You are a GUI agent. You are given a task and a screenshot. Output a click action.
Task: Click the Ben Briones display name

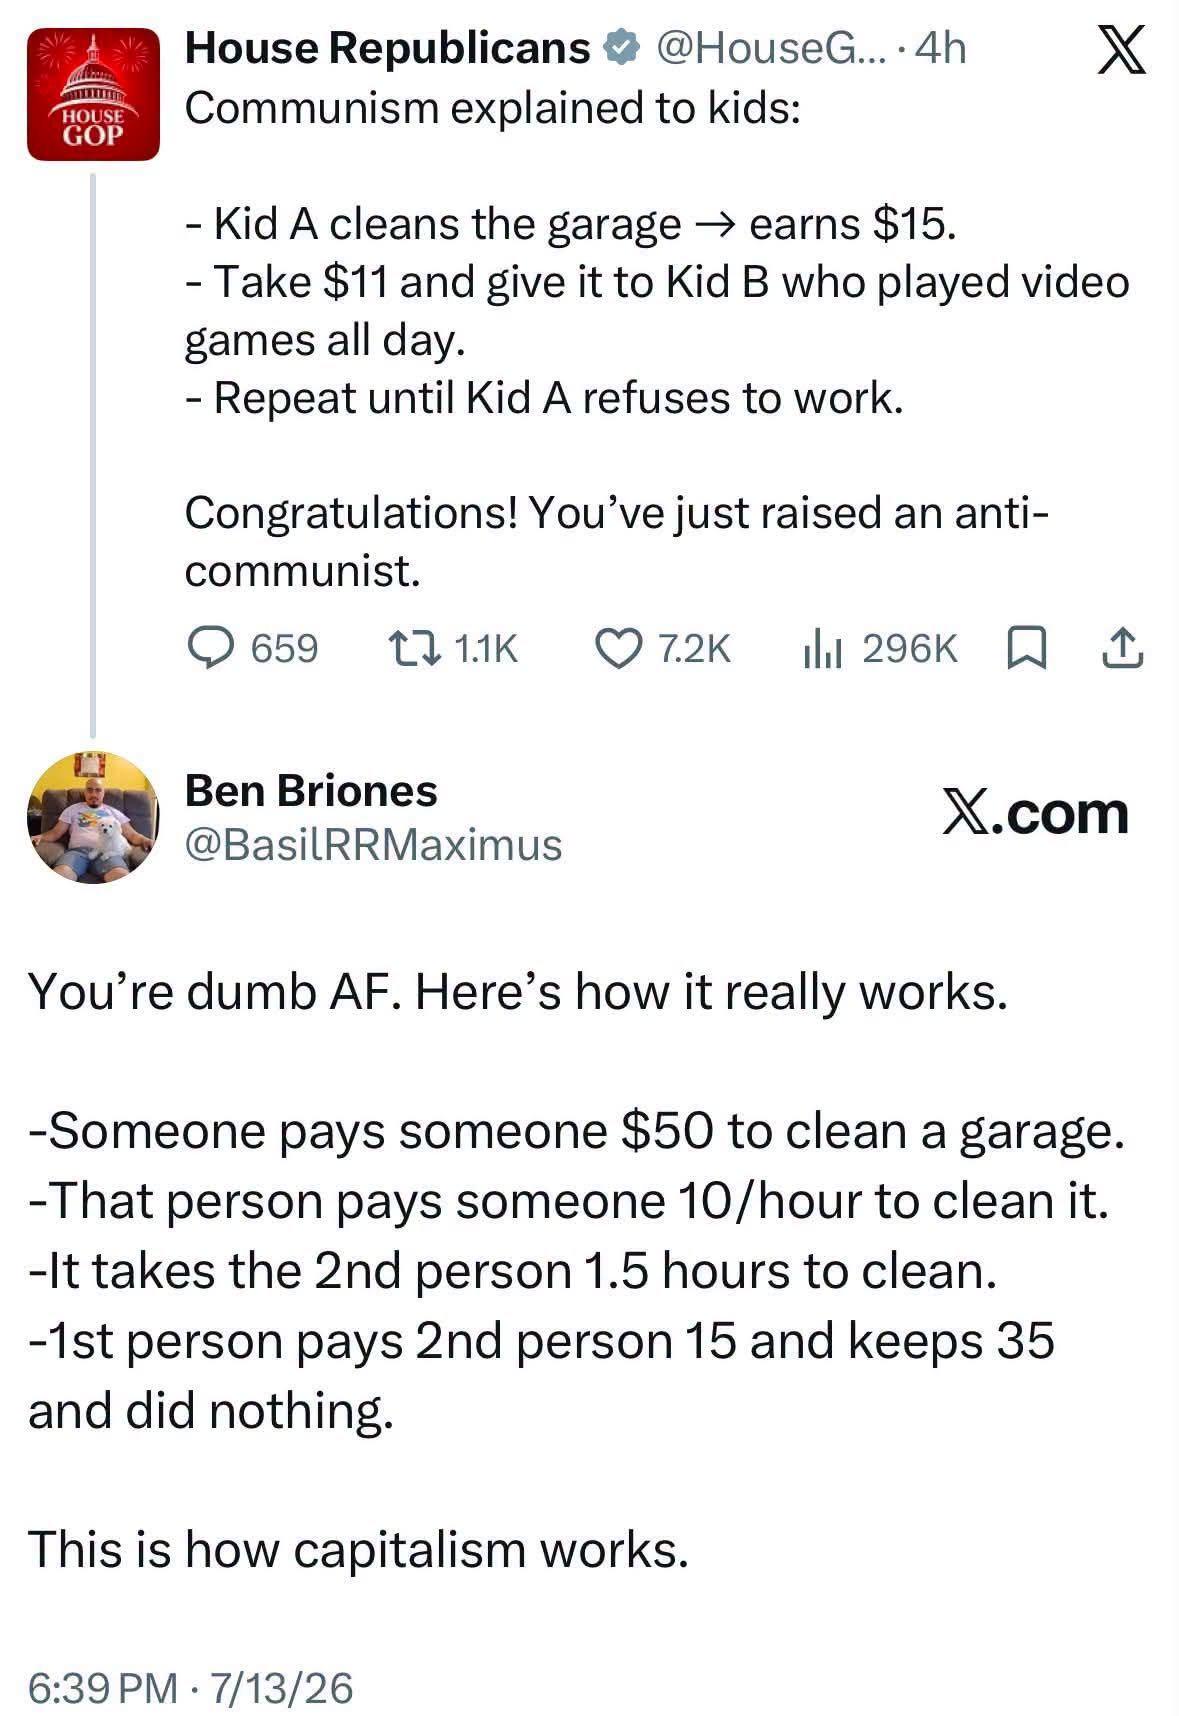click(x=311, y=791)
